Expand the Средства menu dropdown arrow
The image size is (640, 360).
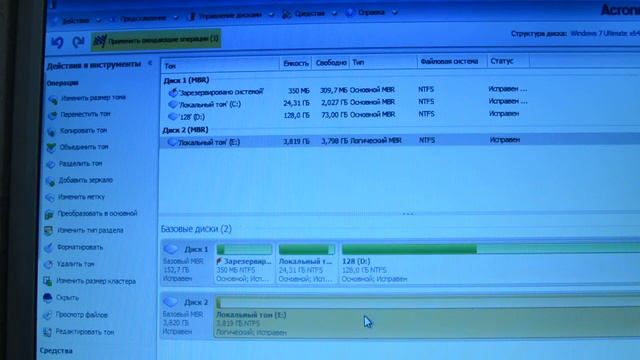click(334, 13)
